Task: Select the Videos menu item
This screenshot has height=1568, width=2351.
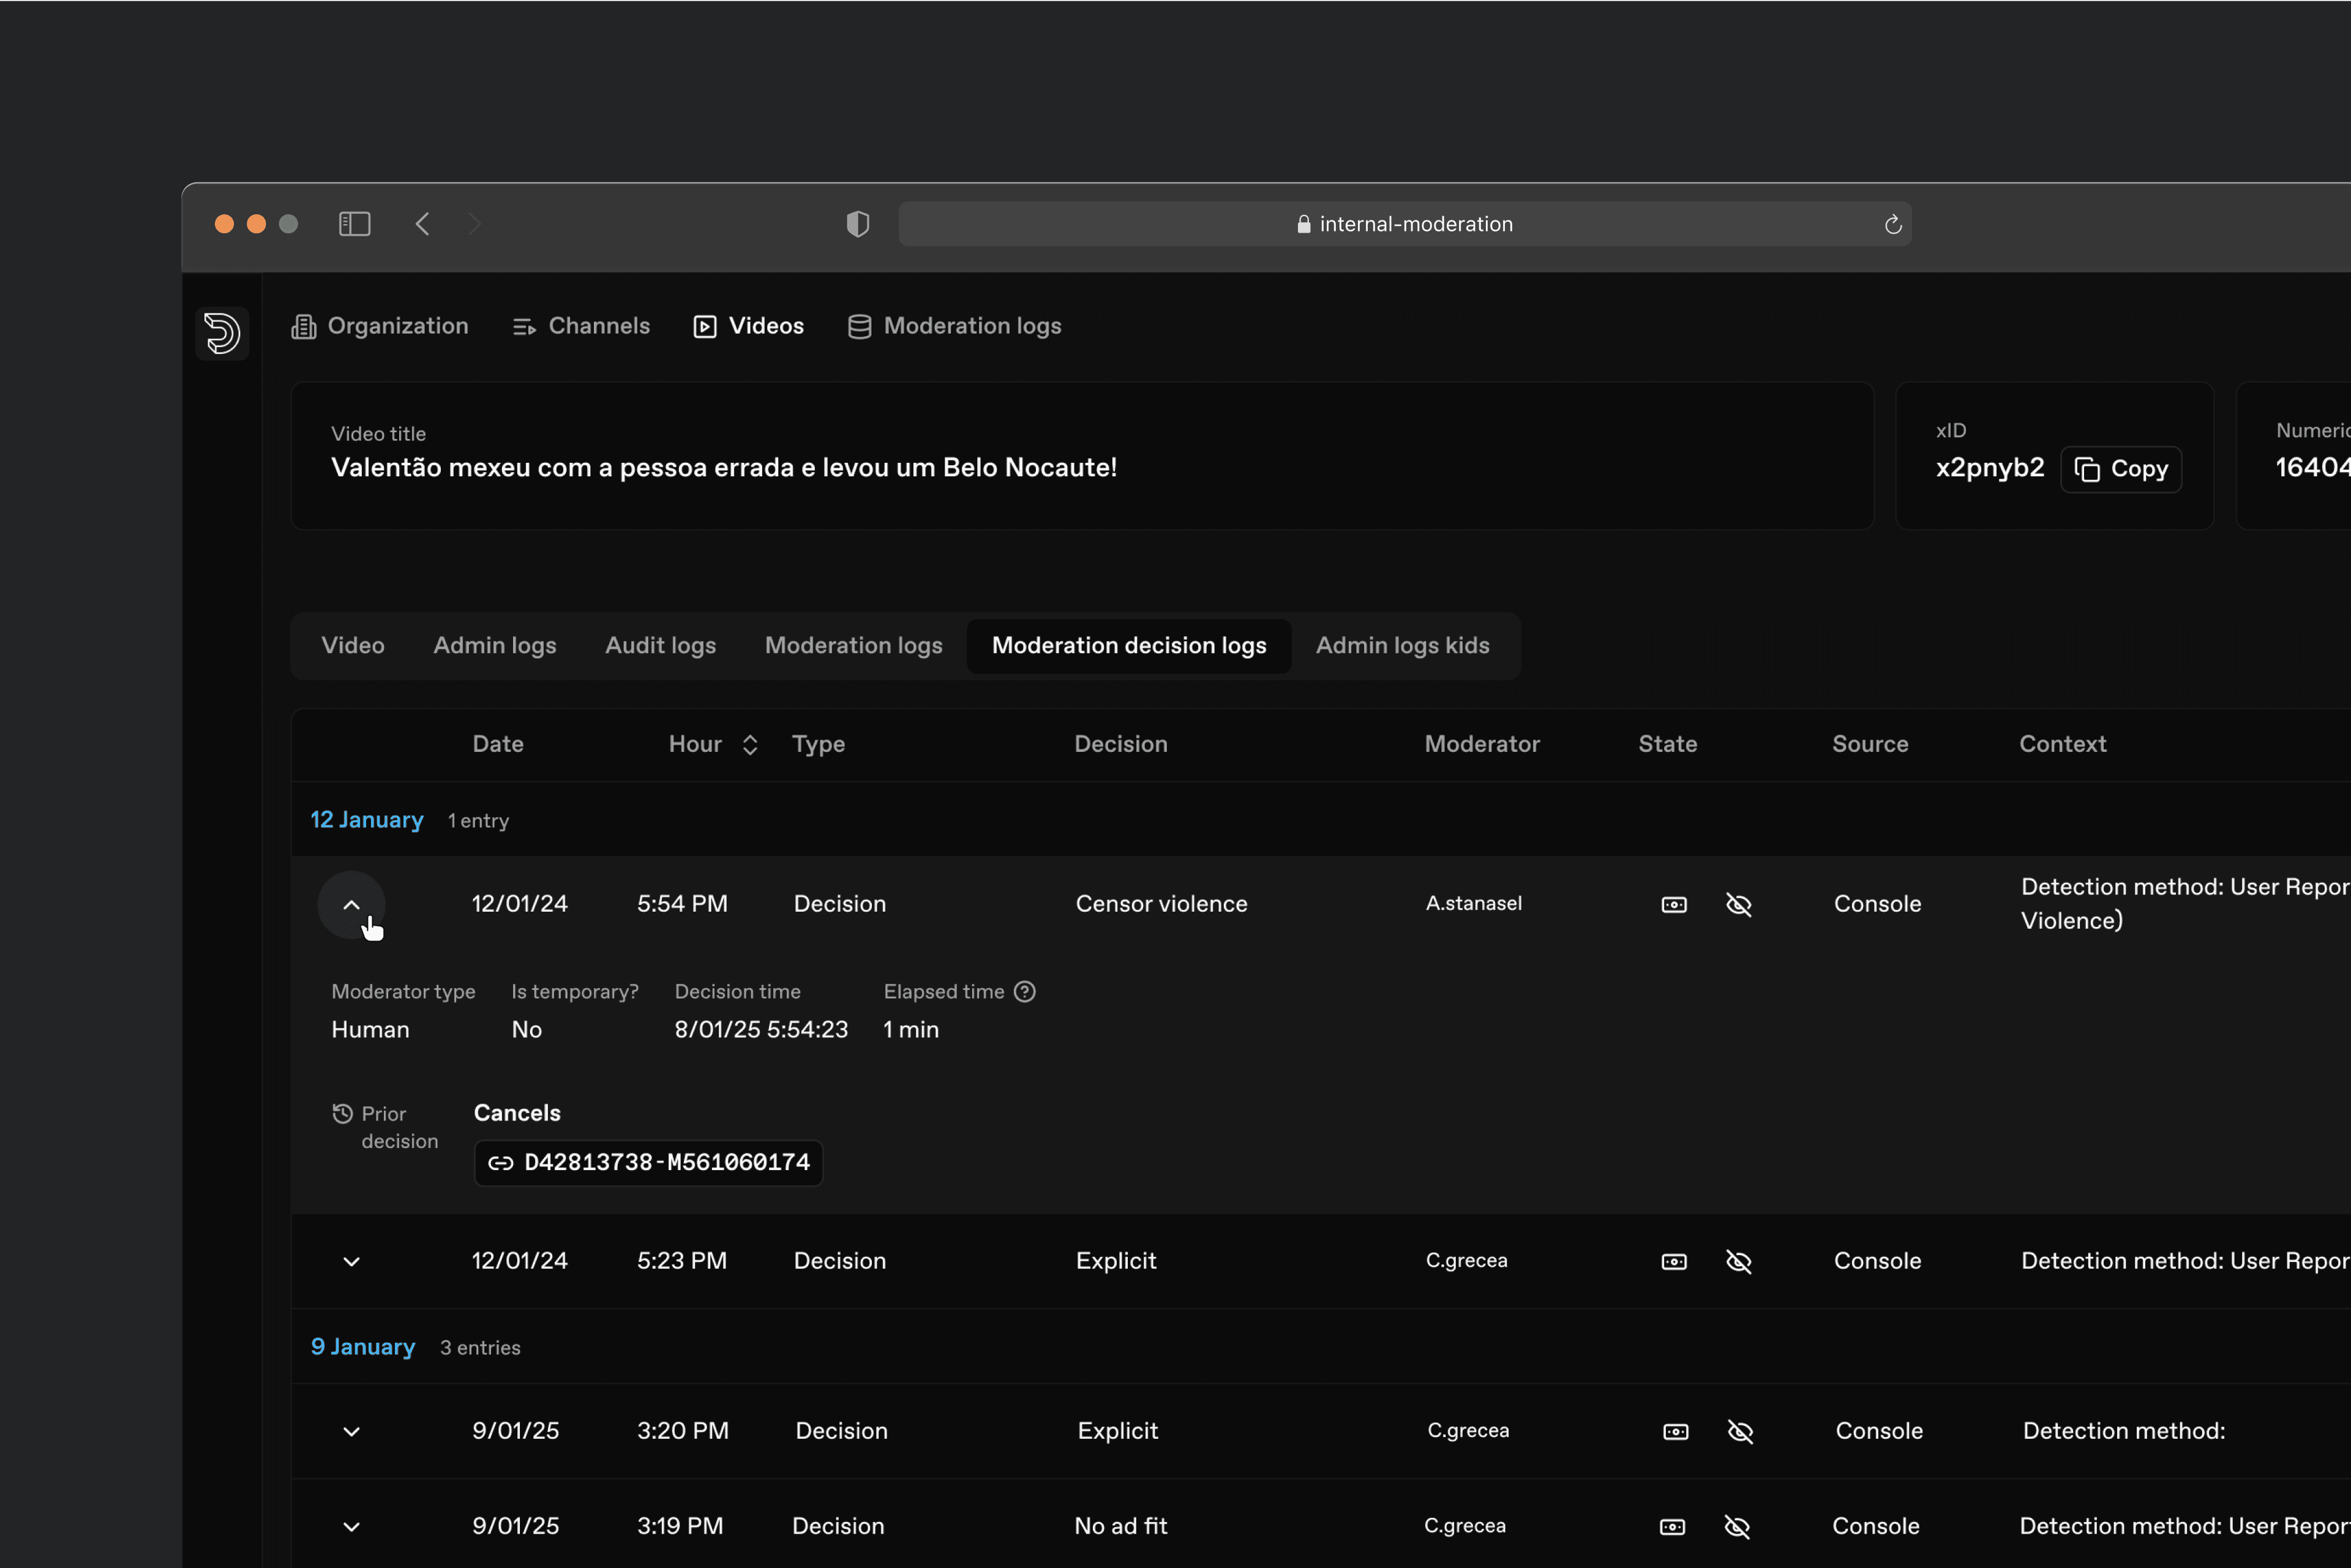Action: [749, 326]
